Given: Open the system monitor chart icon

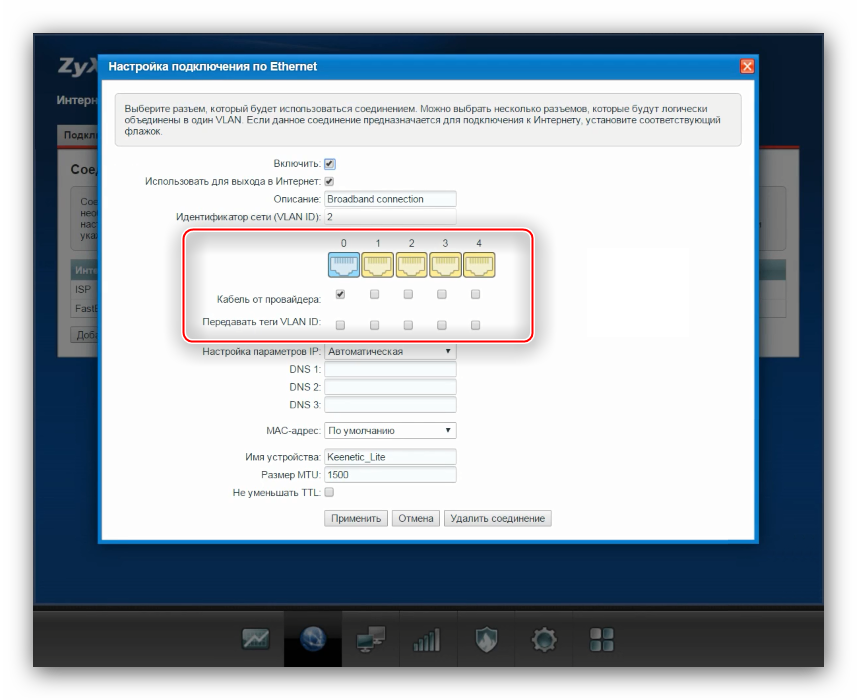Looking at the screenshot, I should click(x=255, y=639).
